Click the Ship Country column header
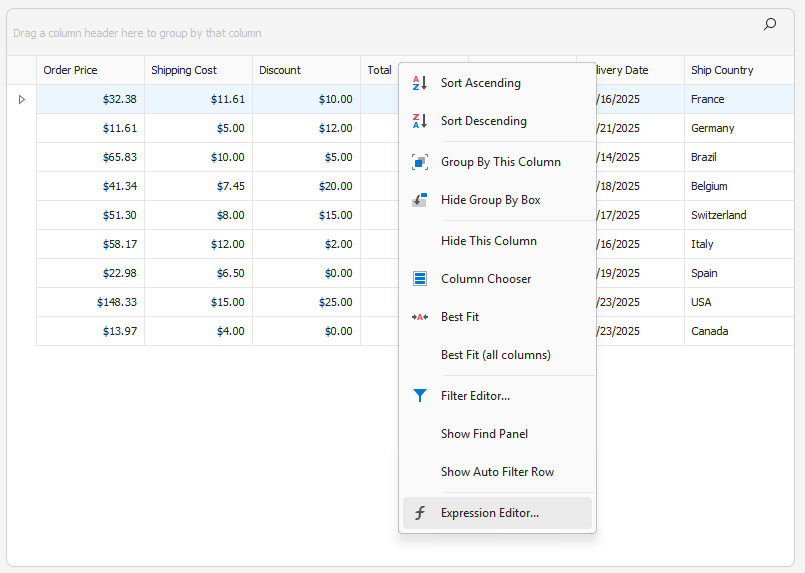This screenshot has width=805, height=573. [739, 70]
